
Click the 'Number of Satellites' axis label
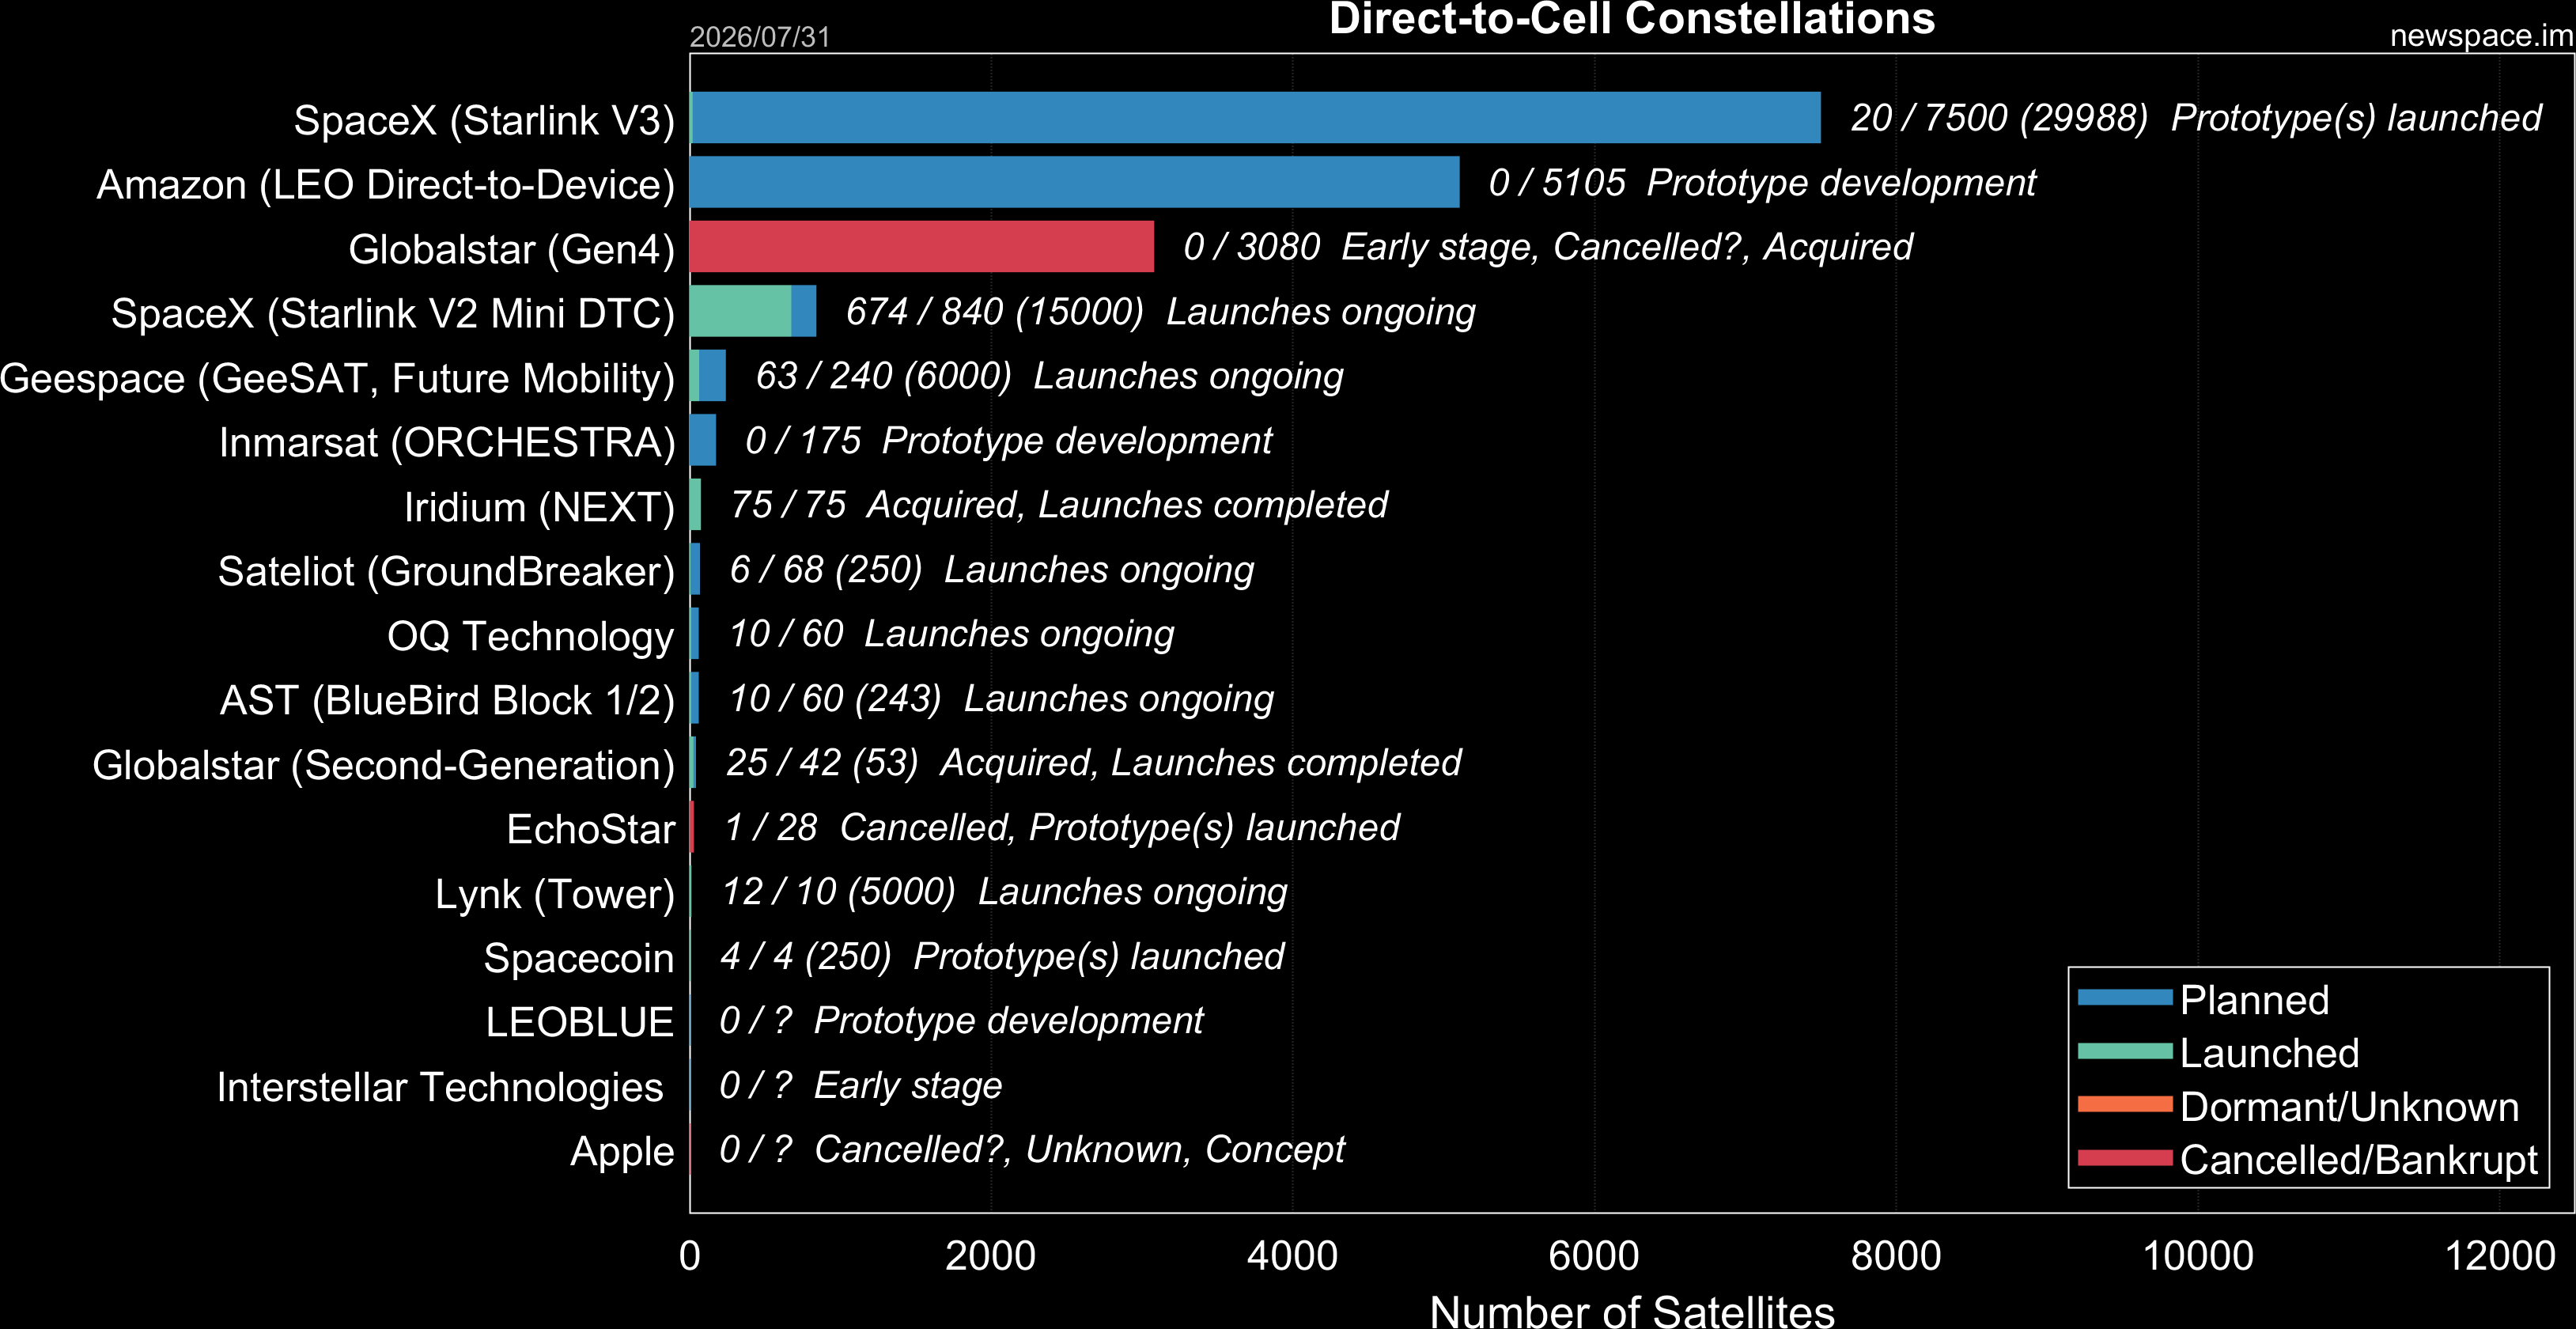(x=1632, y=1311)
